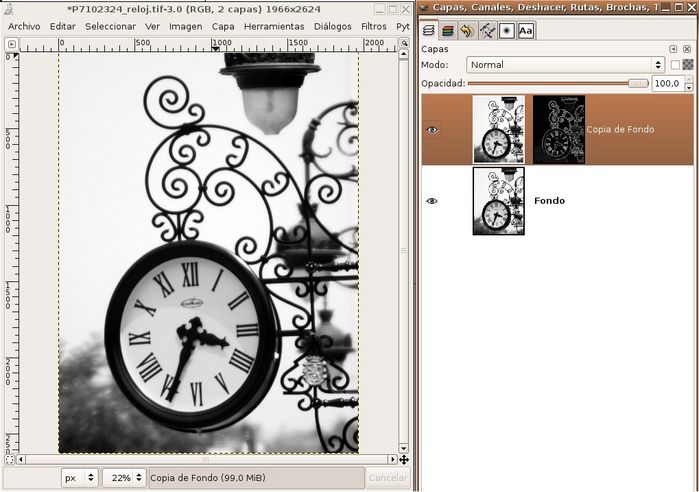
Task: Click the navigation cross icon at bottom-right of canvas
Action: click(x=404, y=459)
